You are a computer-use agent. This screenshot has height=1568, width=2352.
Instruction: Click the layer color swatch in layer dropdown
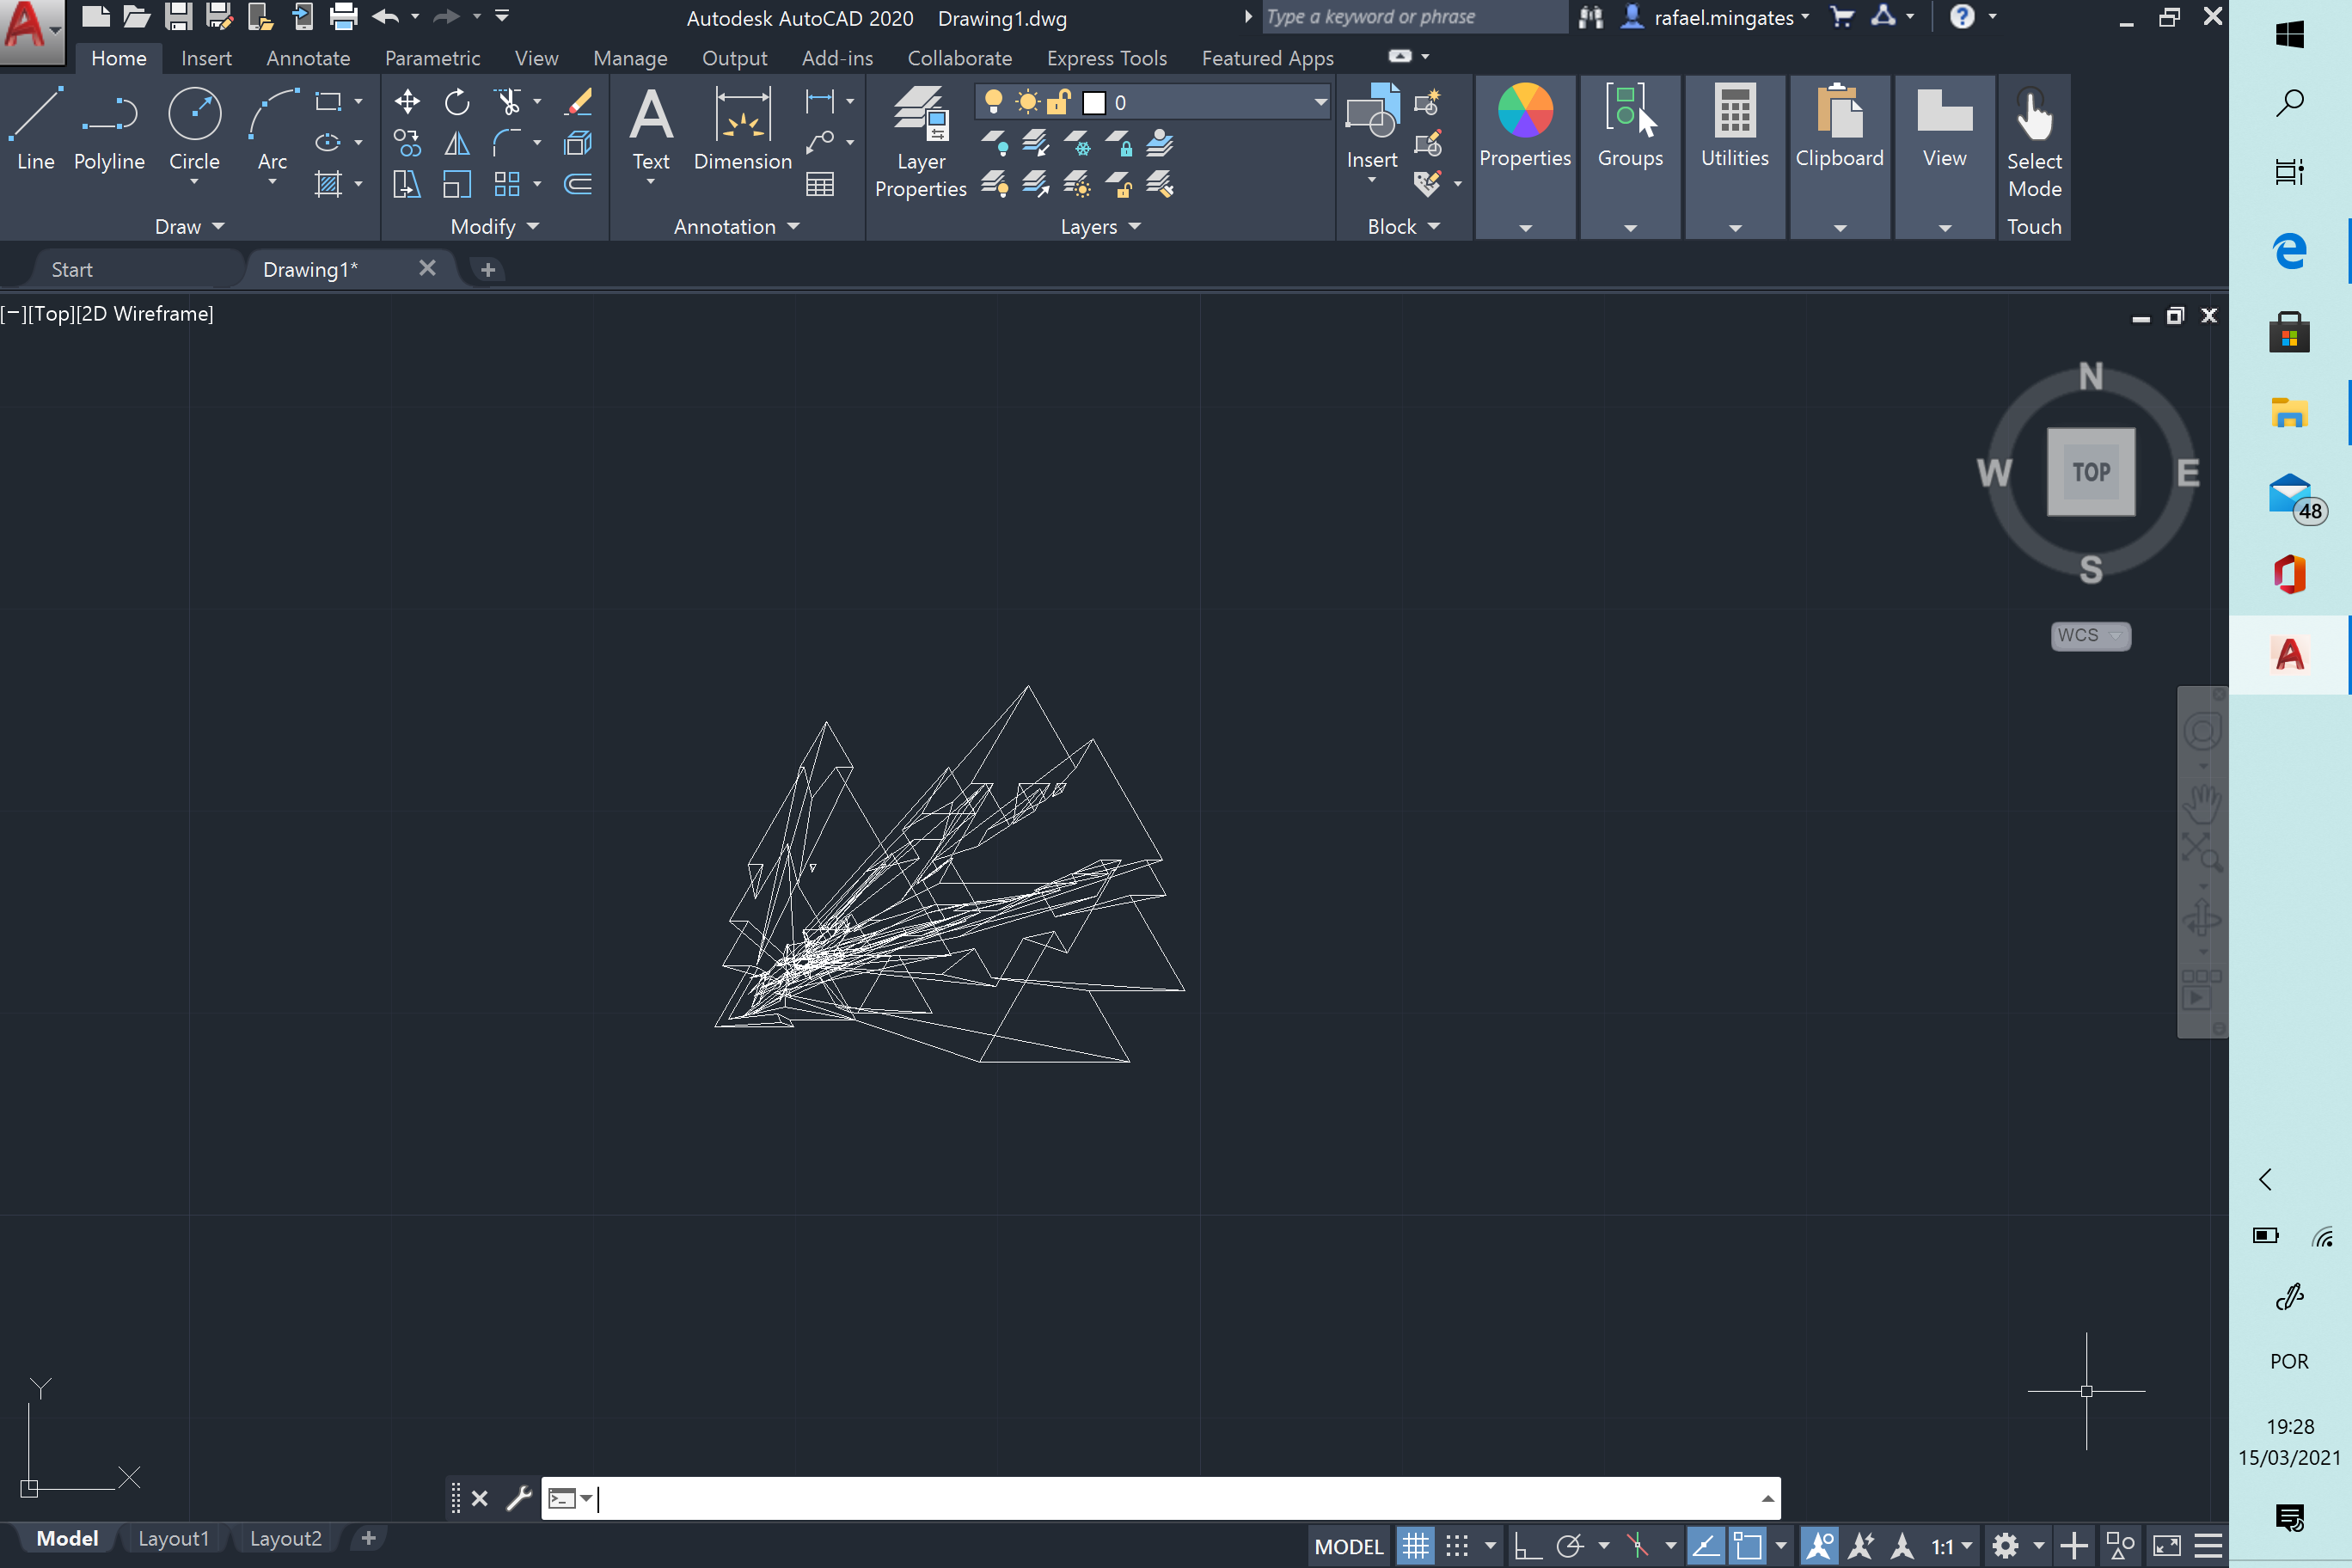click(1094, 103)
